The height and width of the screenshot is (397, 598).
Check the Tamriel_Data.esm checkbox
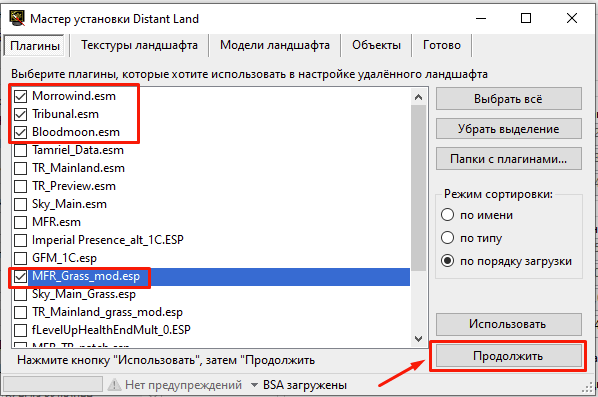point(20,150)
